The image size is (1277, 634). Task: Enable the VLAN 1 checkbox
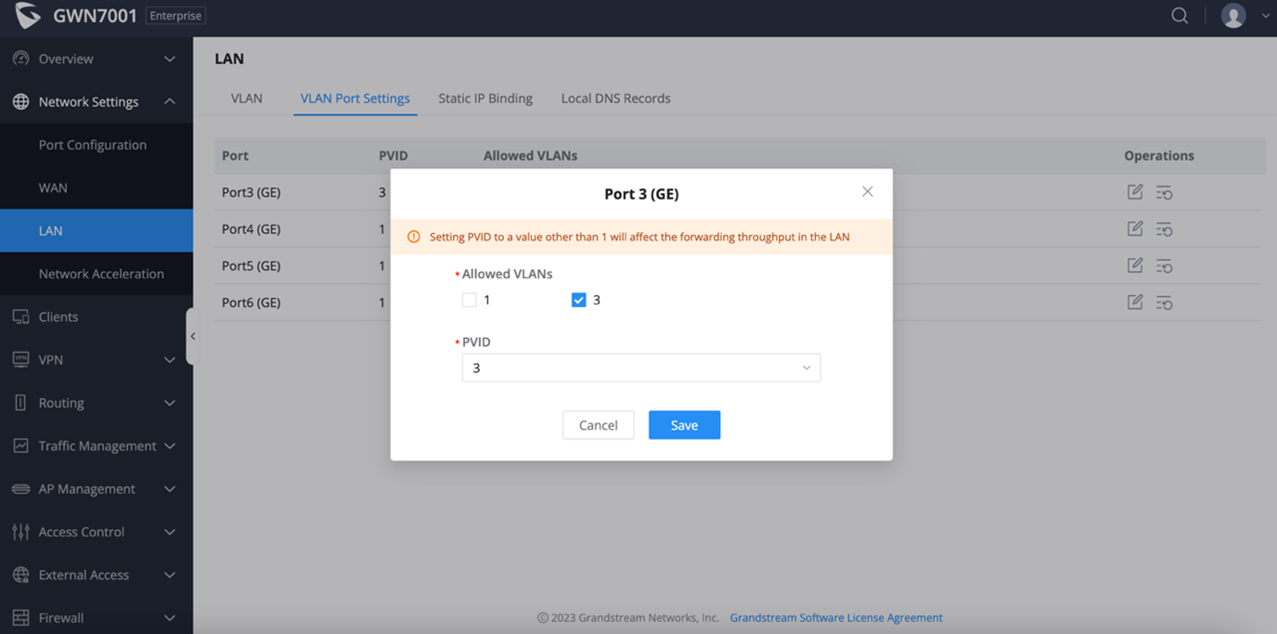[469, 300]
